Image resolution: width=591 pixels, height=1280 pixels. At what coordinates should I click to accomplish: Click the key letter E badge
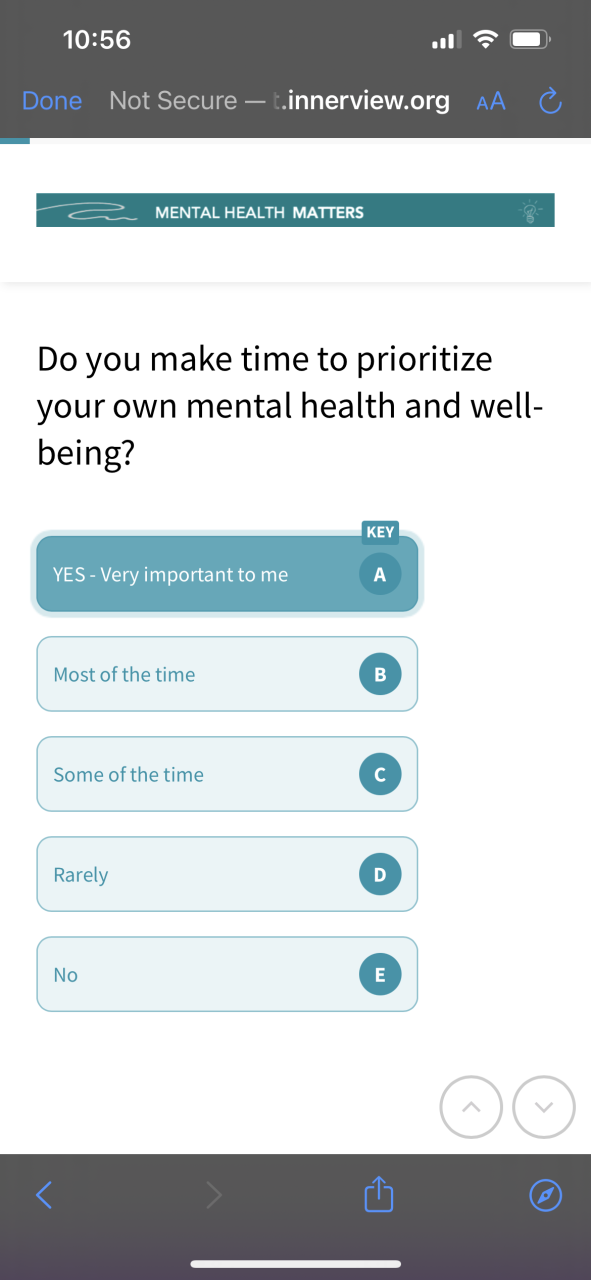tap(379, 974)
